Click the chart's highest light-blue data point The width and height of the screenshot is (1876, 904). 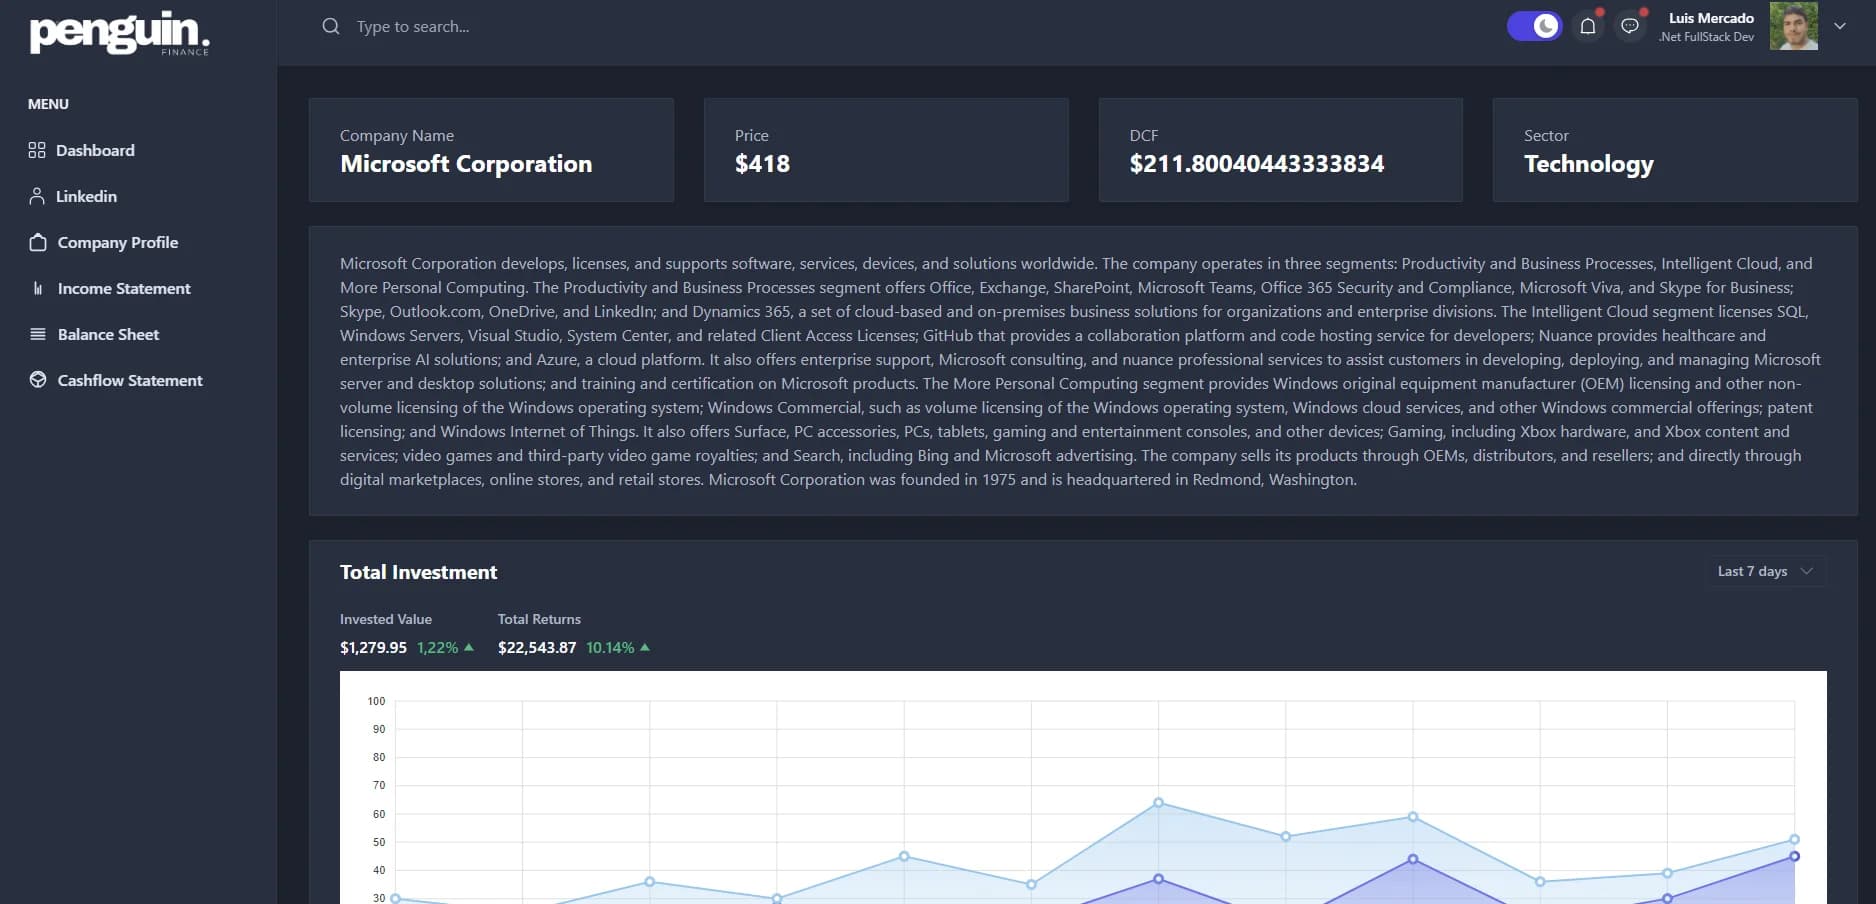(1158, 802)
